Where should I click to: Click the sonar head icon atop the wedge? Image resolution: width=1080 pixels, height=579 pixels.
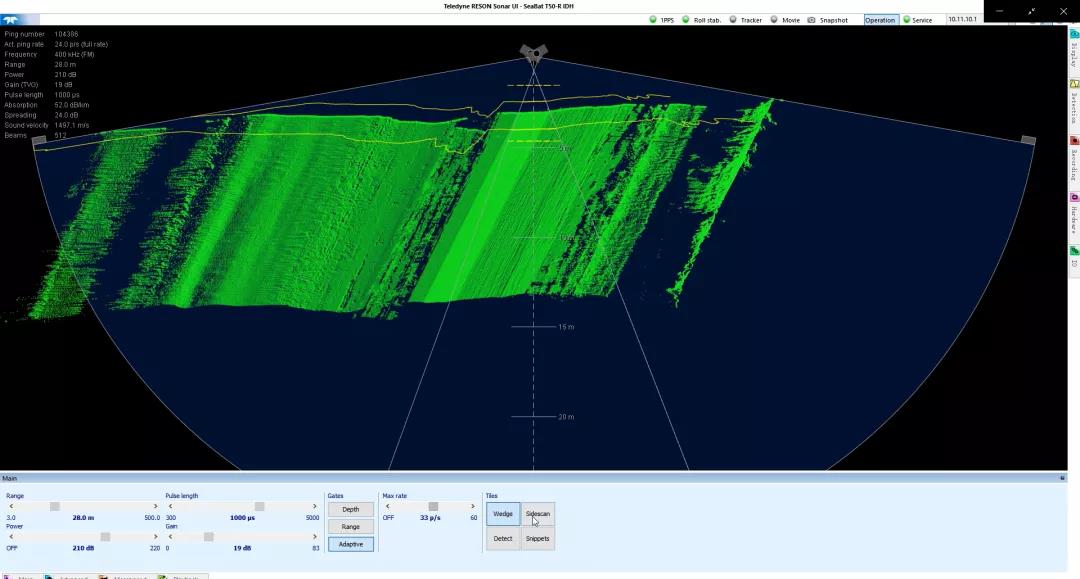533,53
